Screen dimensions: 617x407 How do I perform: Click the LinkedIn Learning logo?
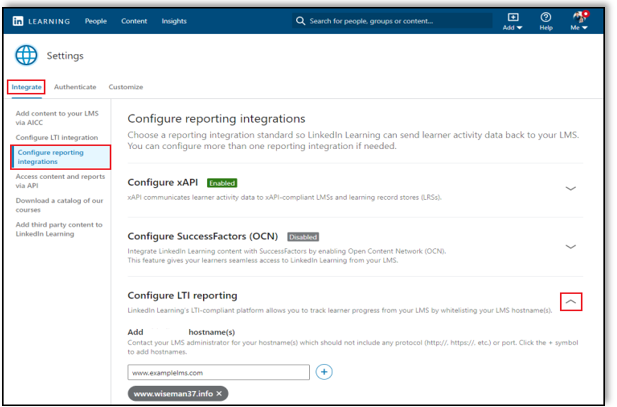(41, 21)
